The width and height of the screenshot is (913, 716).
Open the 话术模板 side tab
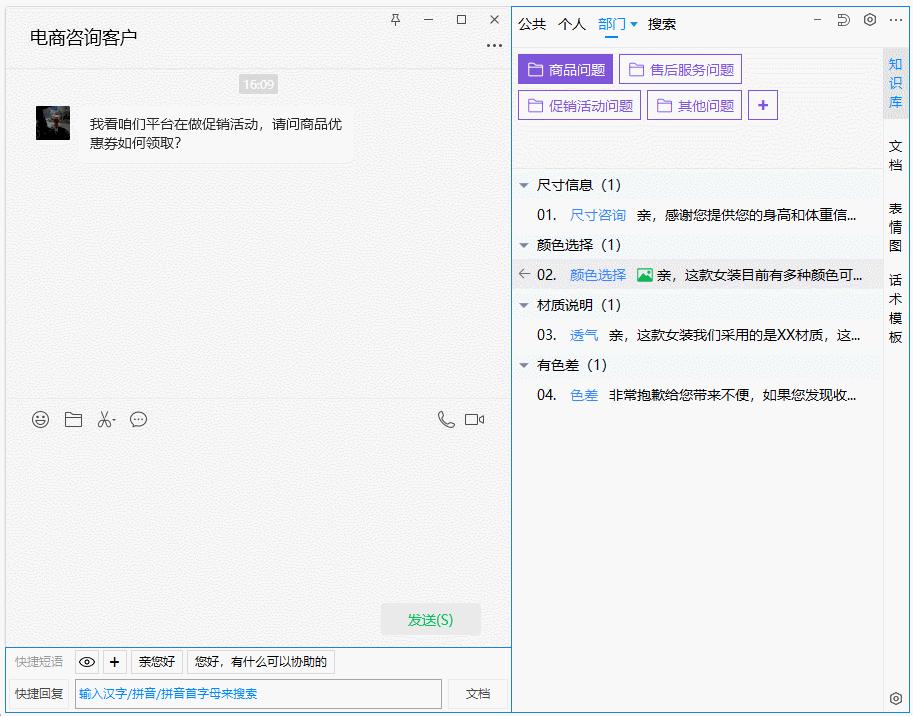point(895,309)
